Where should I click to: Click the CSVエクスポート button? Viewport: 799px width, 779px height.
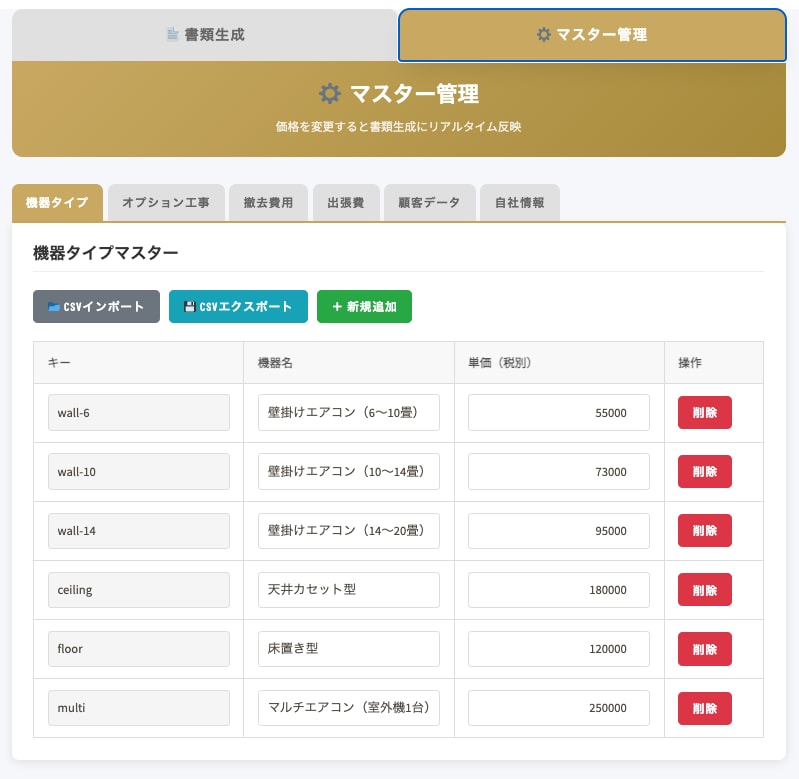point(238,307)
